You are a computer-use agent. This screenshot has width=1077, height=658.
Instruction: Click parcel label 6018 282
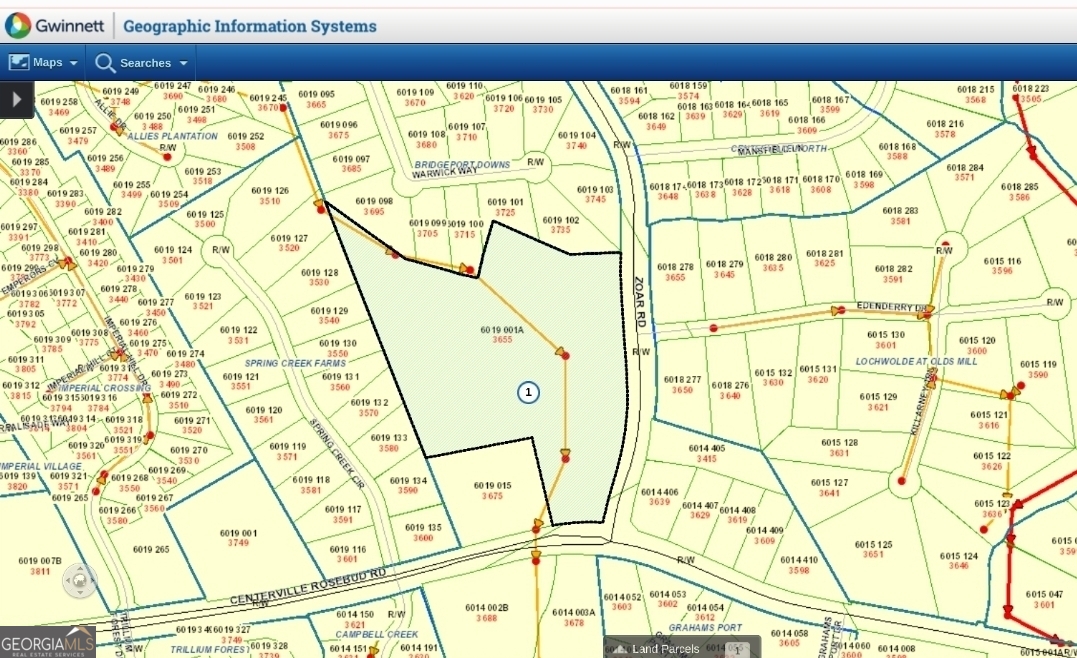894,269
